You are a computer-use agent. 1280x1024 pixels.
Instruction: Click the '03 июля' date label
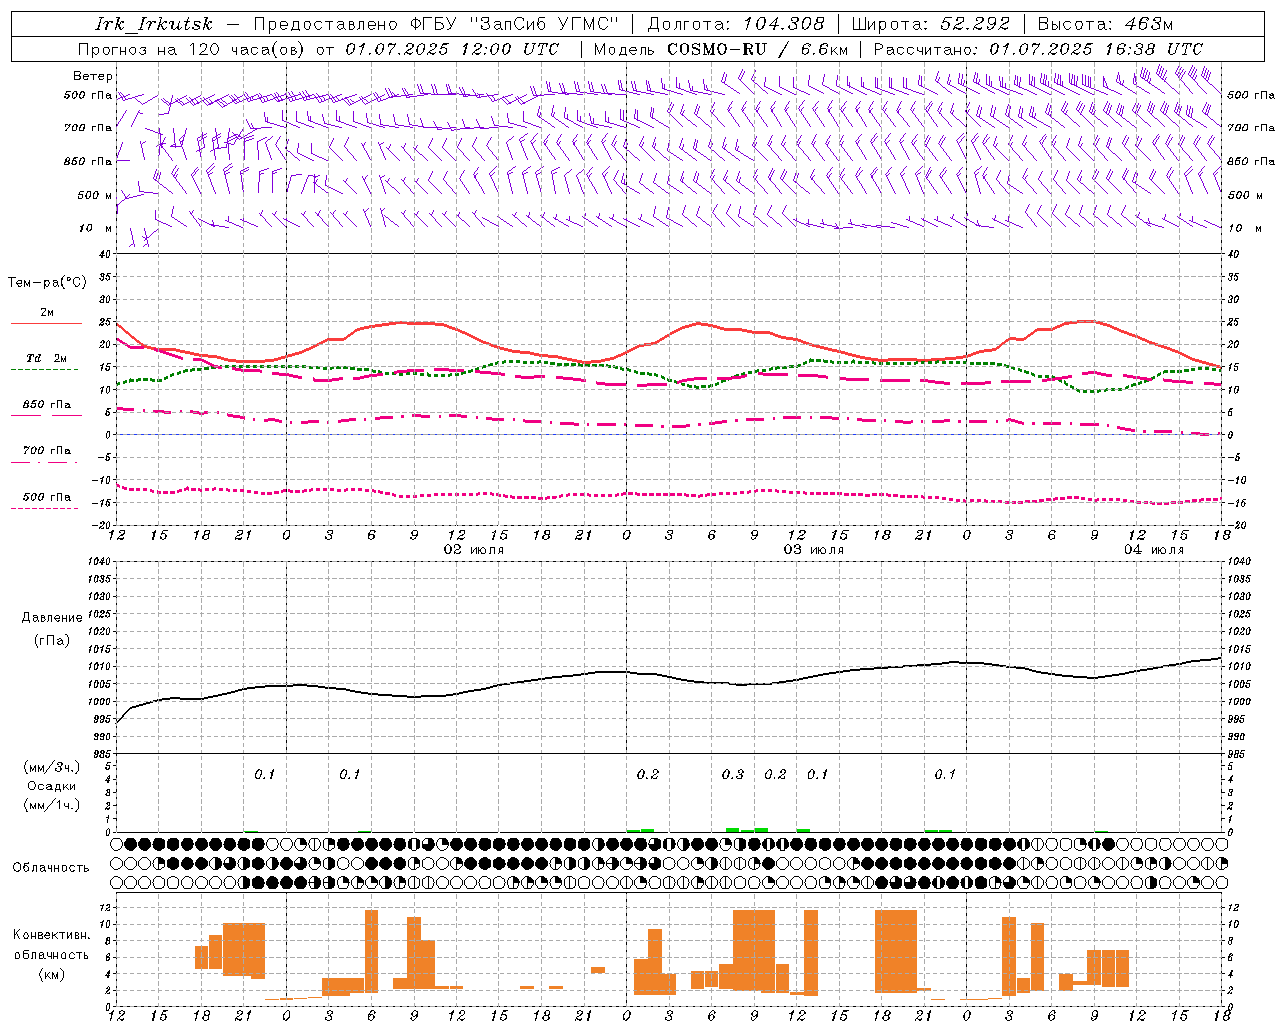tap(813, 550)
